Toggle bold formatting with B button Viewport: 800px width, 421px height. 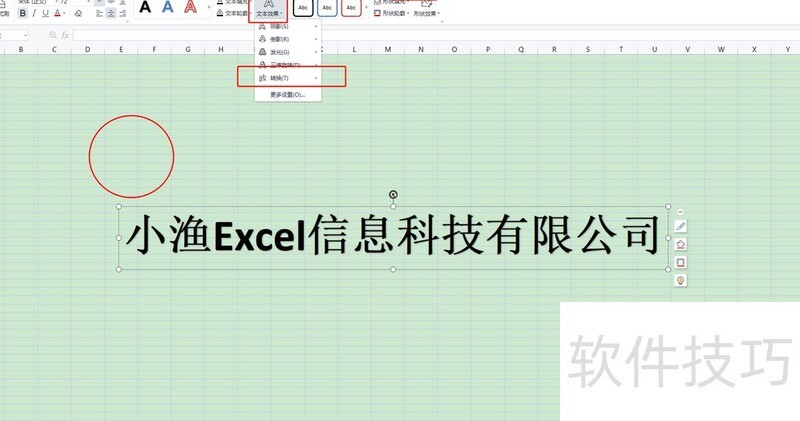(x=22, y=13)
